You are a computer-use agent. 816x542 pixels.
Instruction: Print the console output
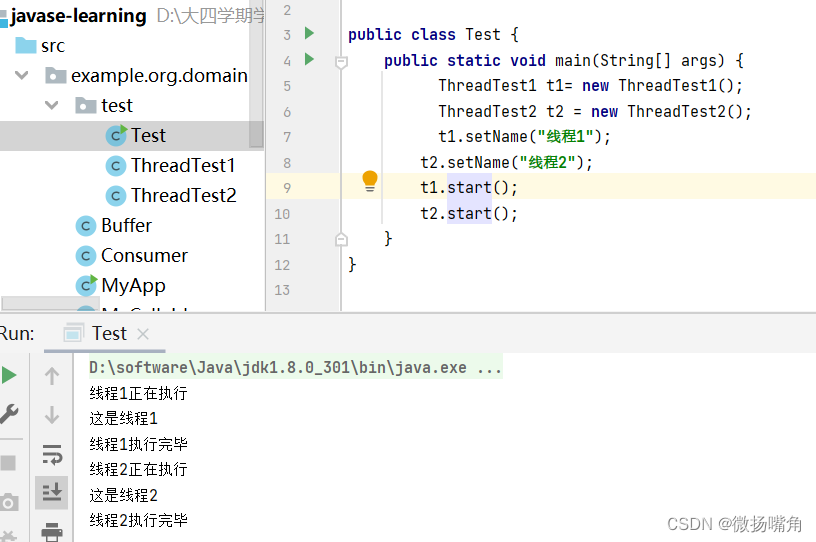(52, 532)
